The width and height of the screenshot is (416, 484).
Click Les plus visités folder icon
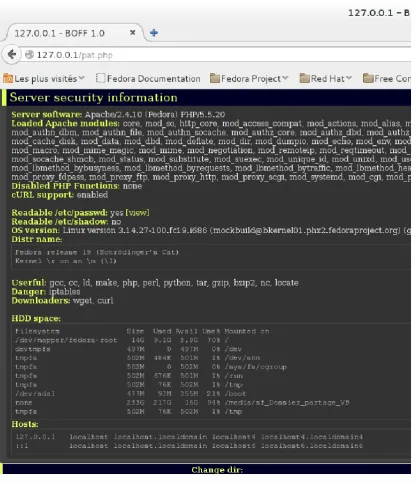tap(8, 79)
